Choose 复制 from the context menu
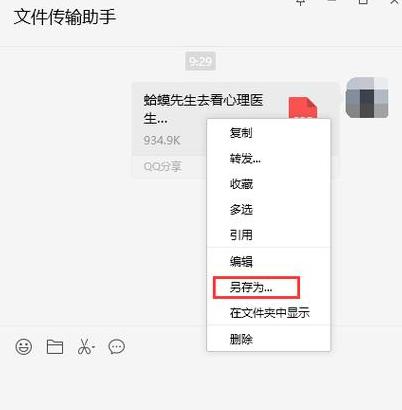This screenshot has width=402, height=410. [241, 133]
